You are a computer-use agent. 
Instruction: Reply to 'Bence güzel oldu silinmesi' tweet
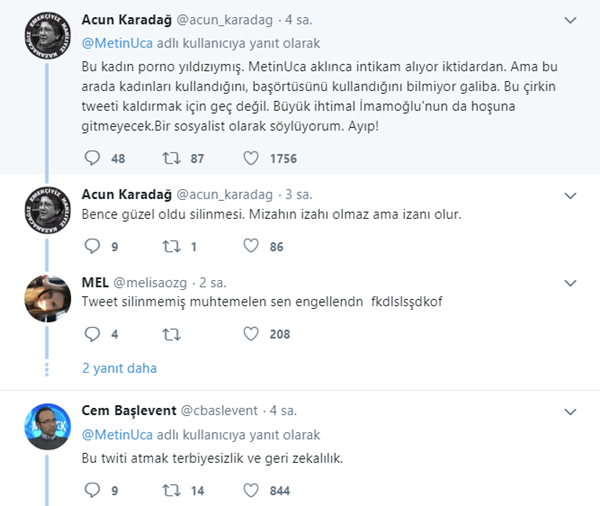click(x=92, y=245)
